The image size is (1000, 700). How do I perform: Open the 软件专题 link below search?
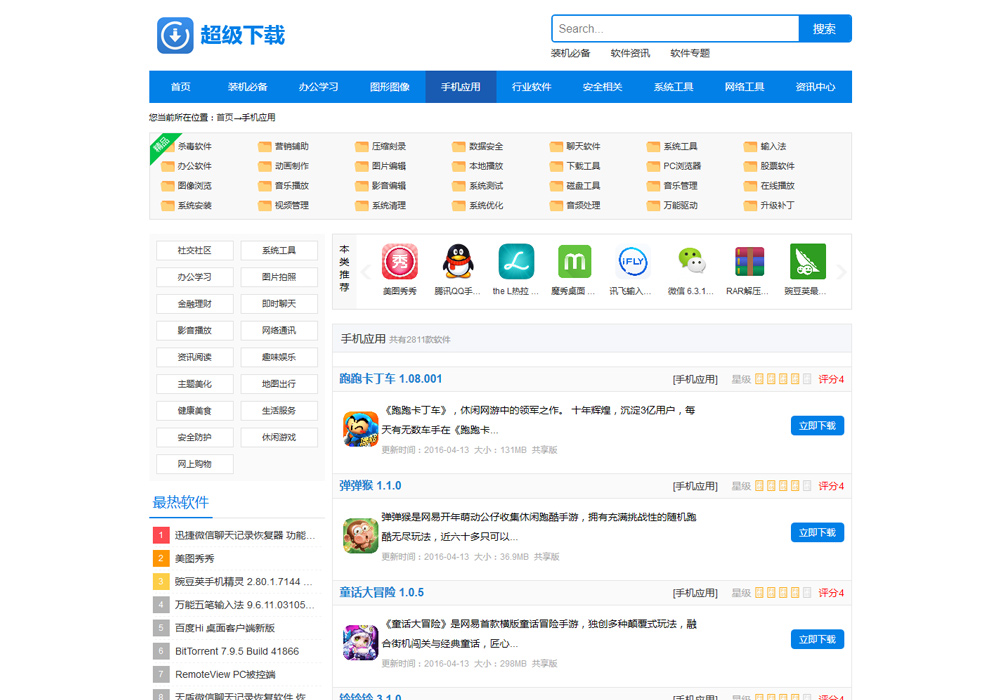click(690, 54)
